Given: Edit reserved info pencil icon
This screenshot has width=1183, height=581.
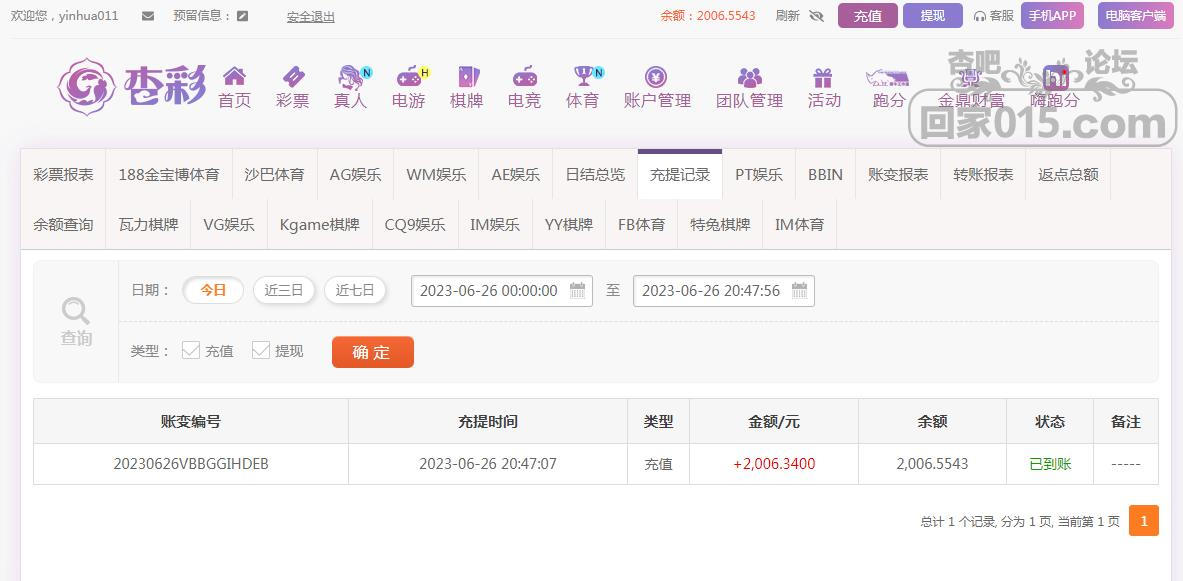Looking at the screenshot, I should (242, 16).
